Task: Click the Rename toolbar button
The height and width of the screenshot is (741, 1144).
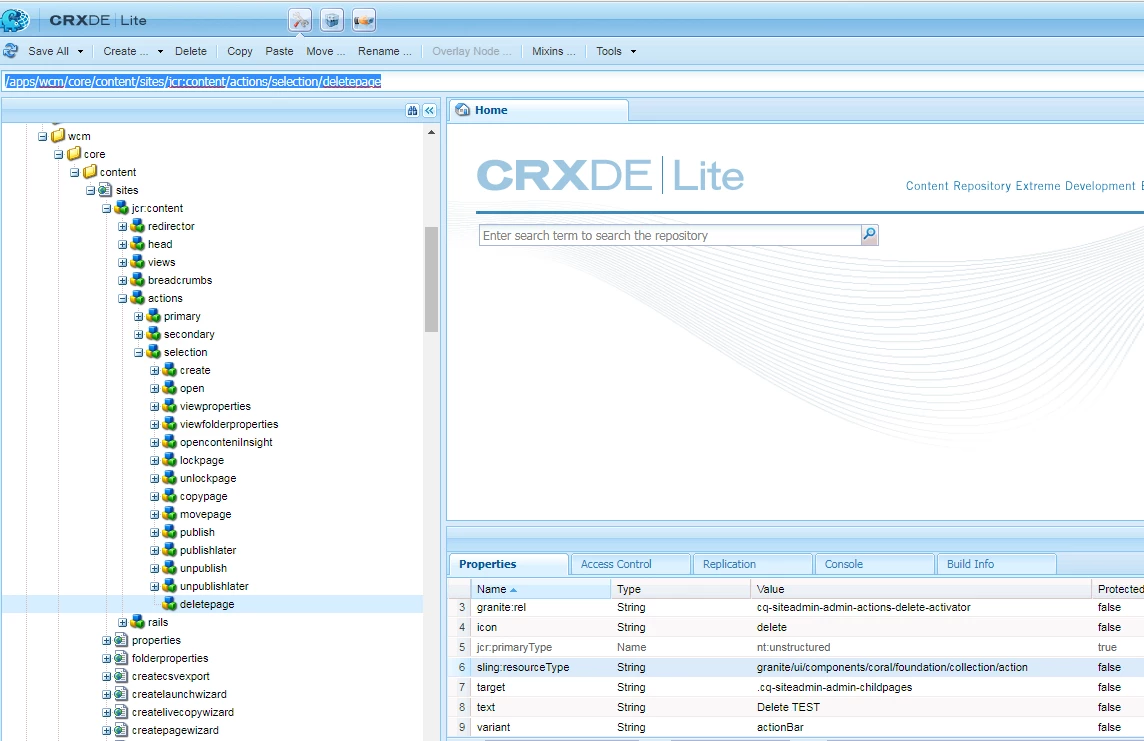Action: (384, 51)
